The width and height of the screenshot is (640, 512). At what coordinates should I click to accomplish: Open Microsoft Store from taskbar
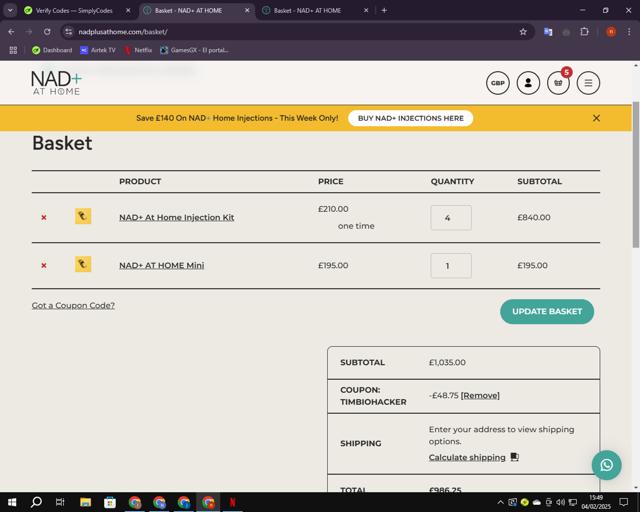[x=110, y=502]
